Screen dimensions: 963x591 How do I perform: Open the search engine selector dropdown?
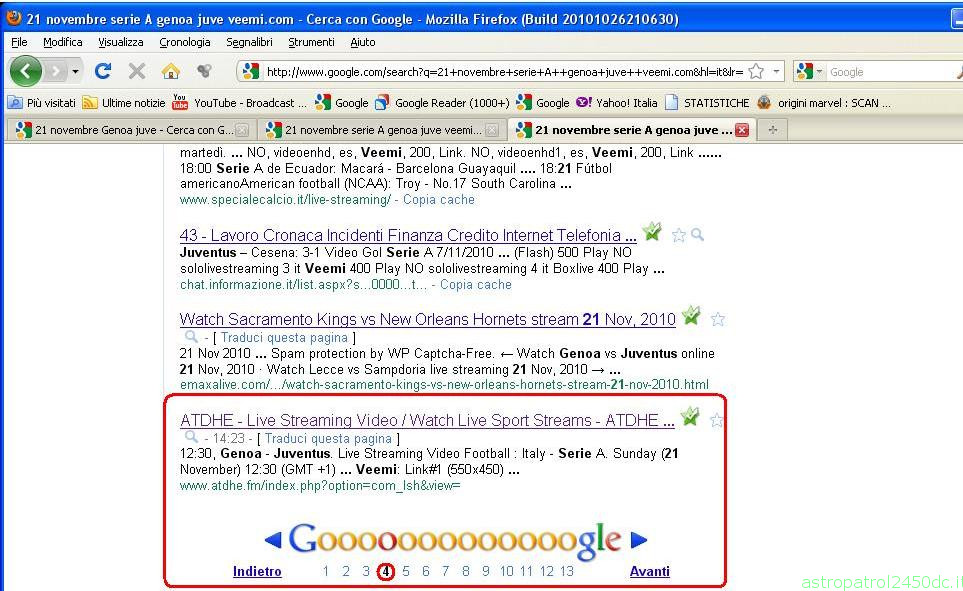[819, 72]
